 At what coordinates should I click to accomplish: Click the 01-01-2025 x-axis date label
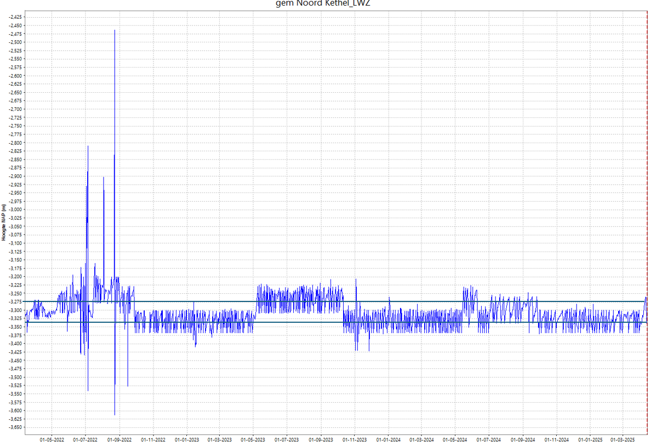click(590, 438)
